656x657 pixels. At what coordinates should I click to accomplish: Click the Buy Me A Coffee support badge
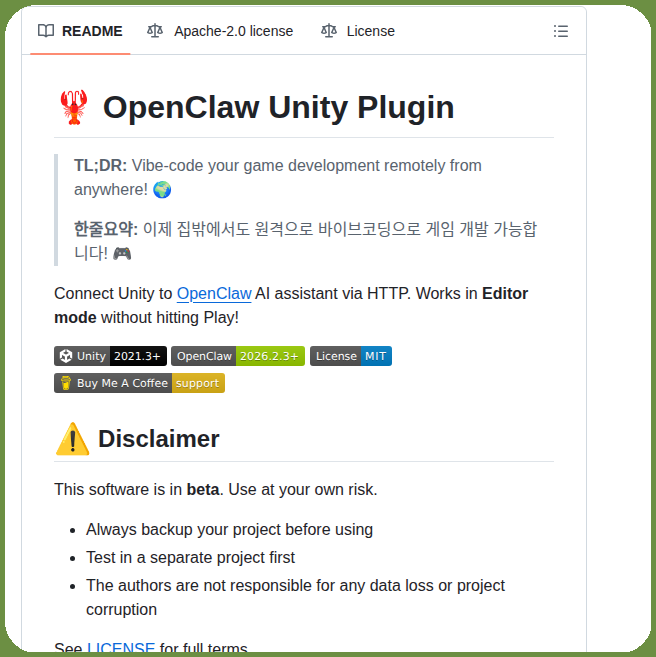[139, 383]
